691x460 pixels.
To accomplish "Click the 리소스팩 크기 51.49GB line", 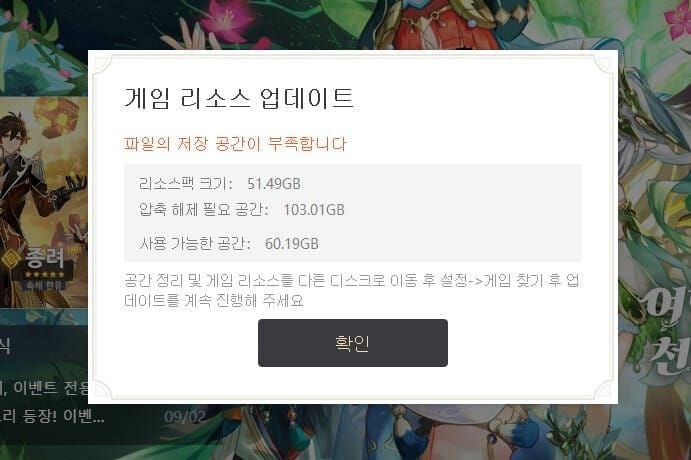I will click(219, 183).
